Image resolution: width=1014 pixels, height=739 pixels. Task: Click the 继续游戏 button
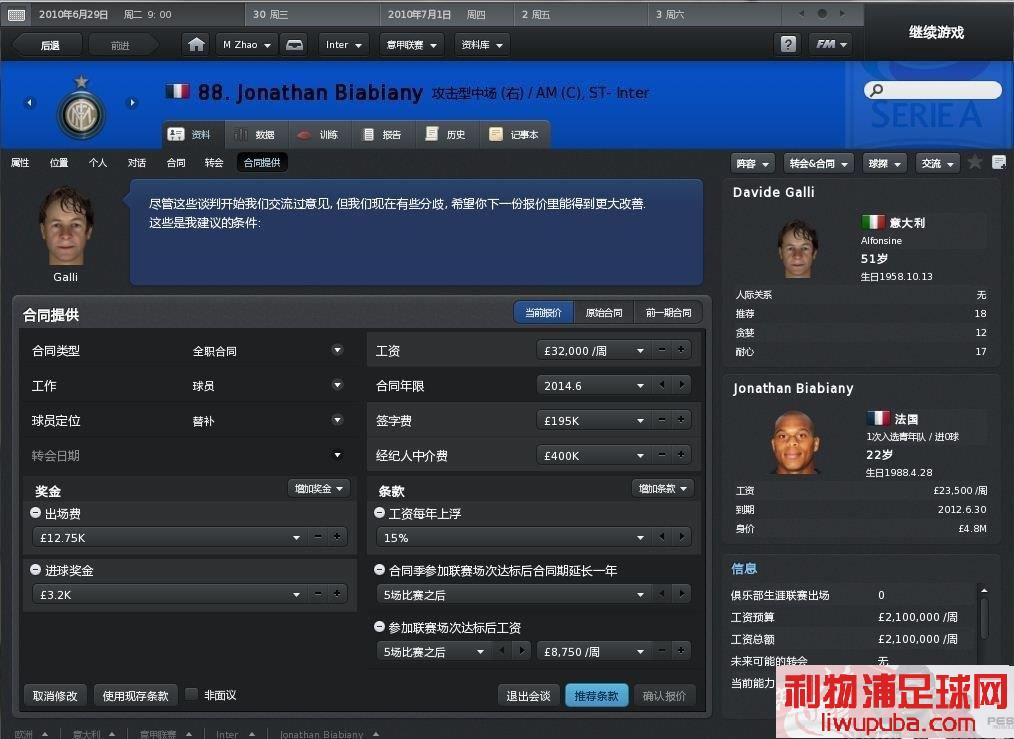pos(936,32)
